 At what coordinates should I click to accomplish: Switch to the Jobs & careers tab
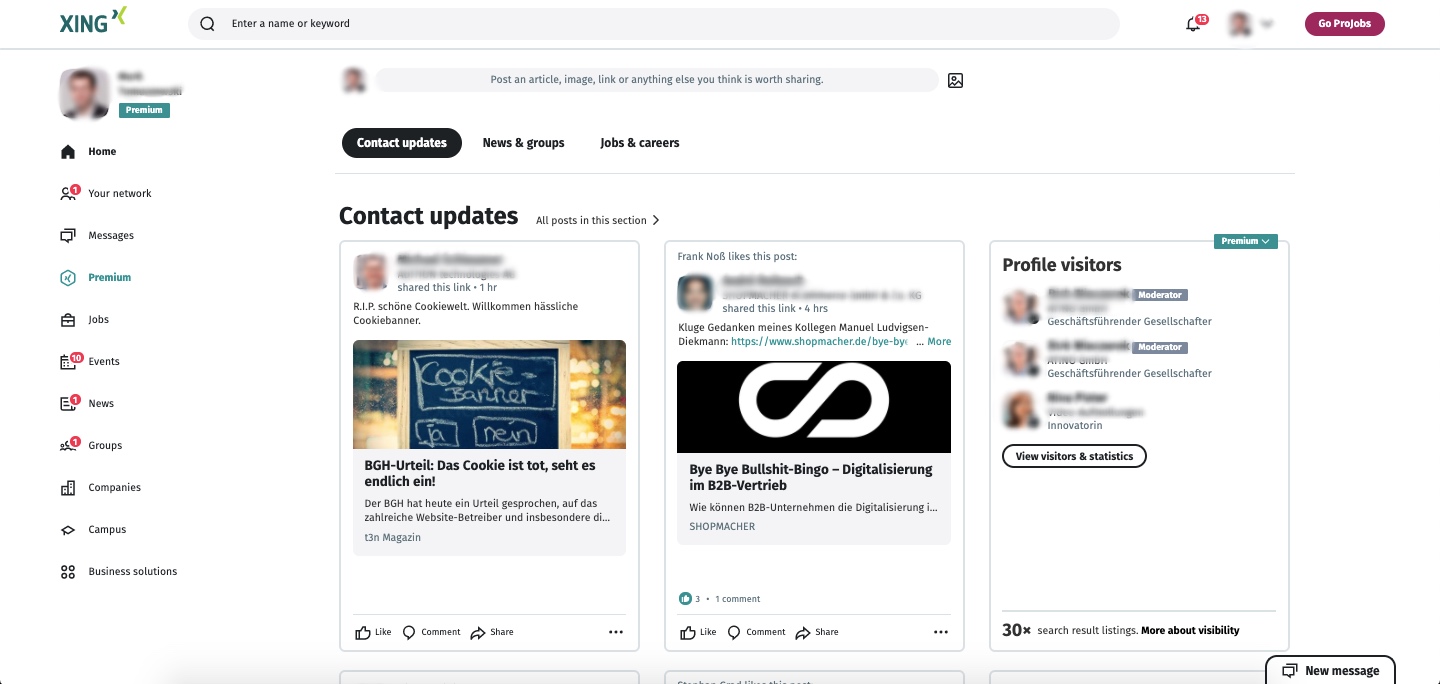point(640,143)
